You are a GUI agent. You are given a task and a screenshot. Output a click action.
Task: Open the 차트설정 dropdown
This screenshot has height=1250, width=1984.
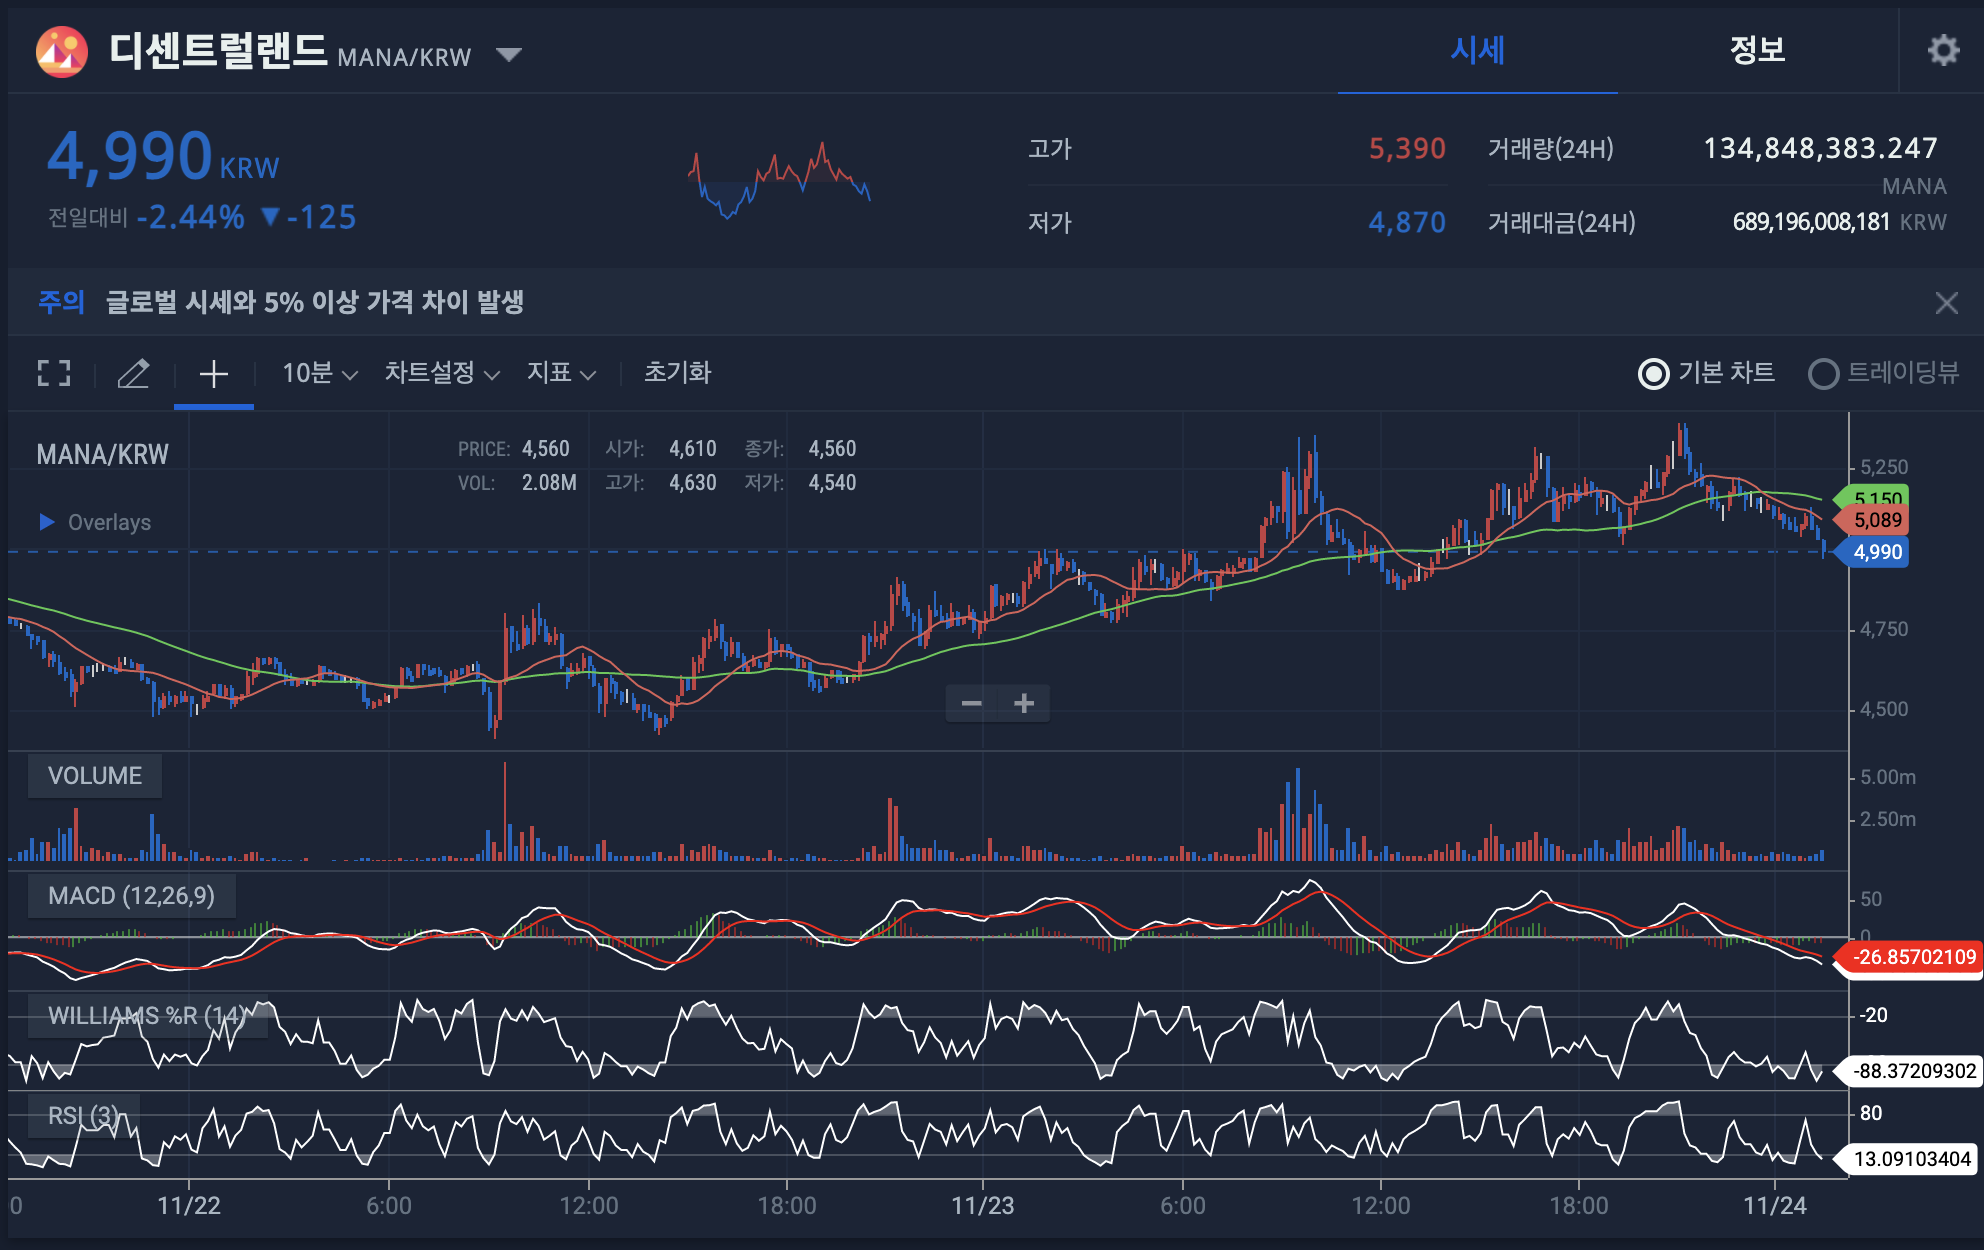[441, 373]
